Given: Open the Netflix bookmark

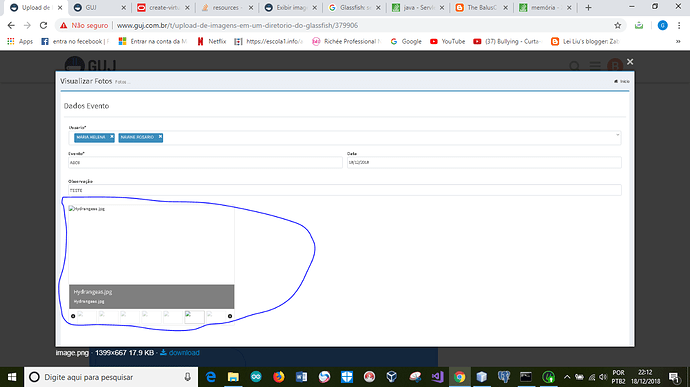Looking at the screenshot, I should pyautogui.click(x=212, y=41).
